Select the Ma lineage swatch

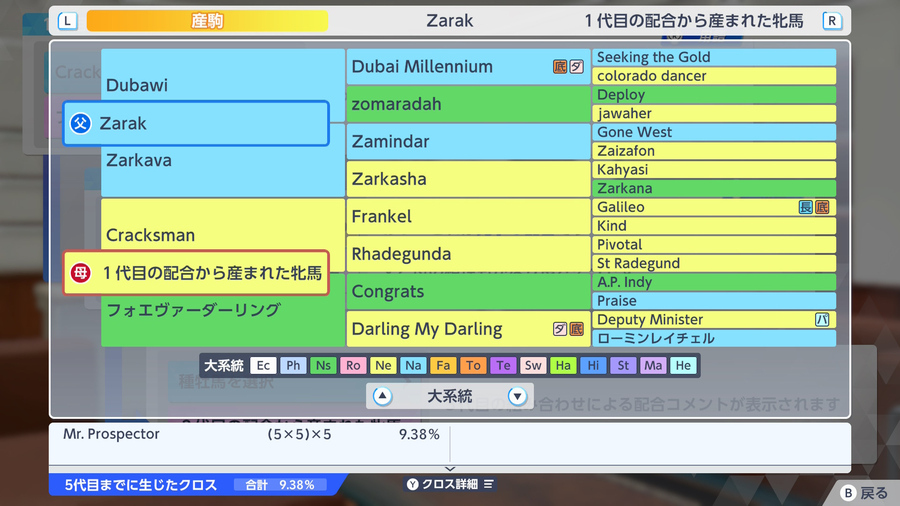click(x=653, y=365)
